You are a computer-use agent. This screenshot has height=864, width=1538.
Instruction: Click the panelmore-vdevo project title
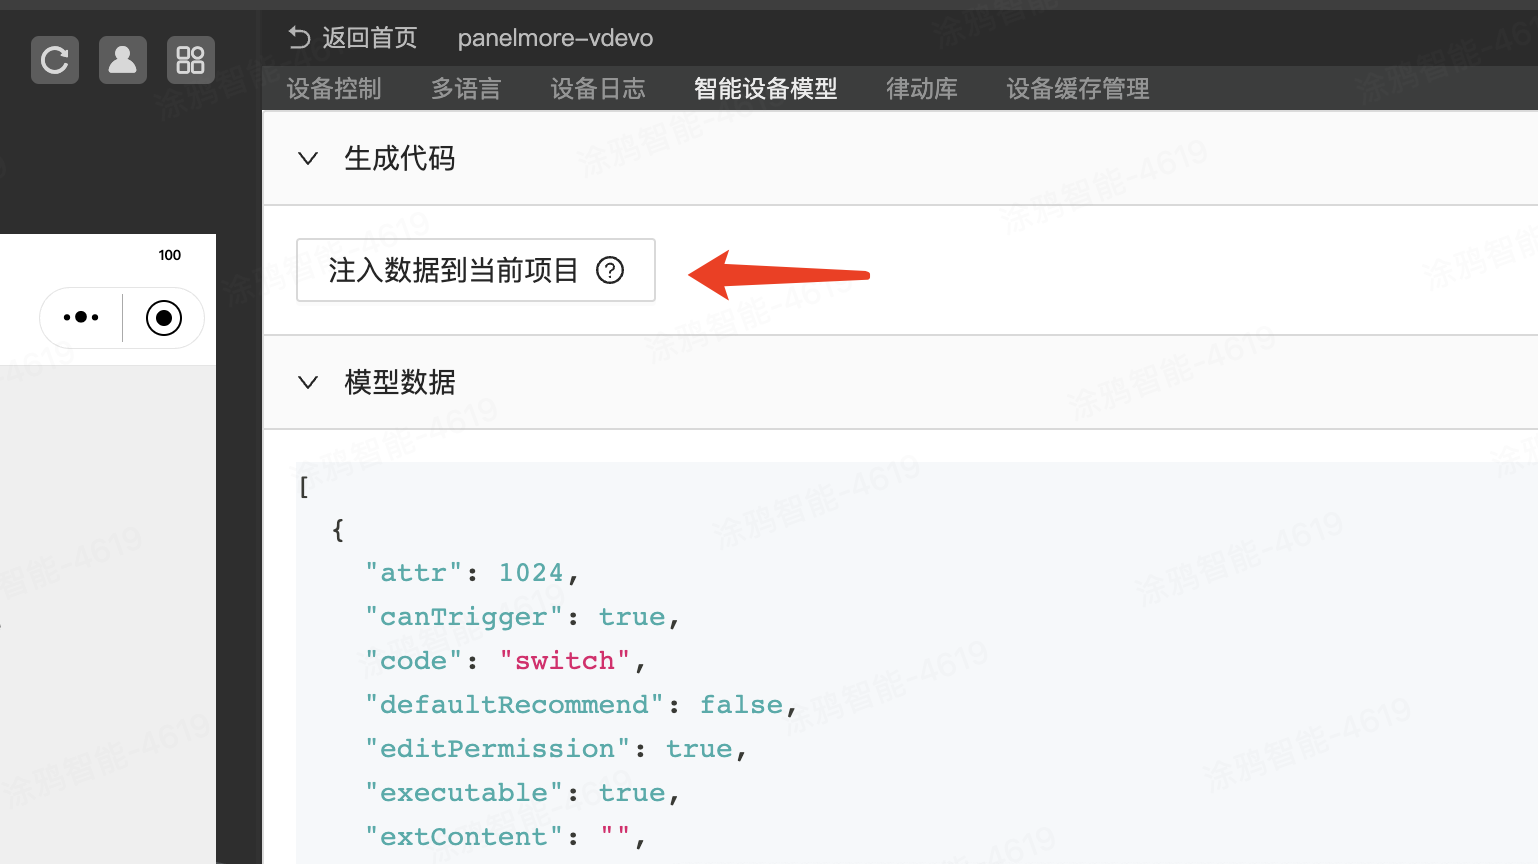555,38
